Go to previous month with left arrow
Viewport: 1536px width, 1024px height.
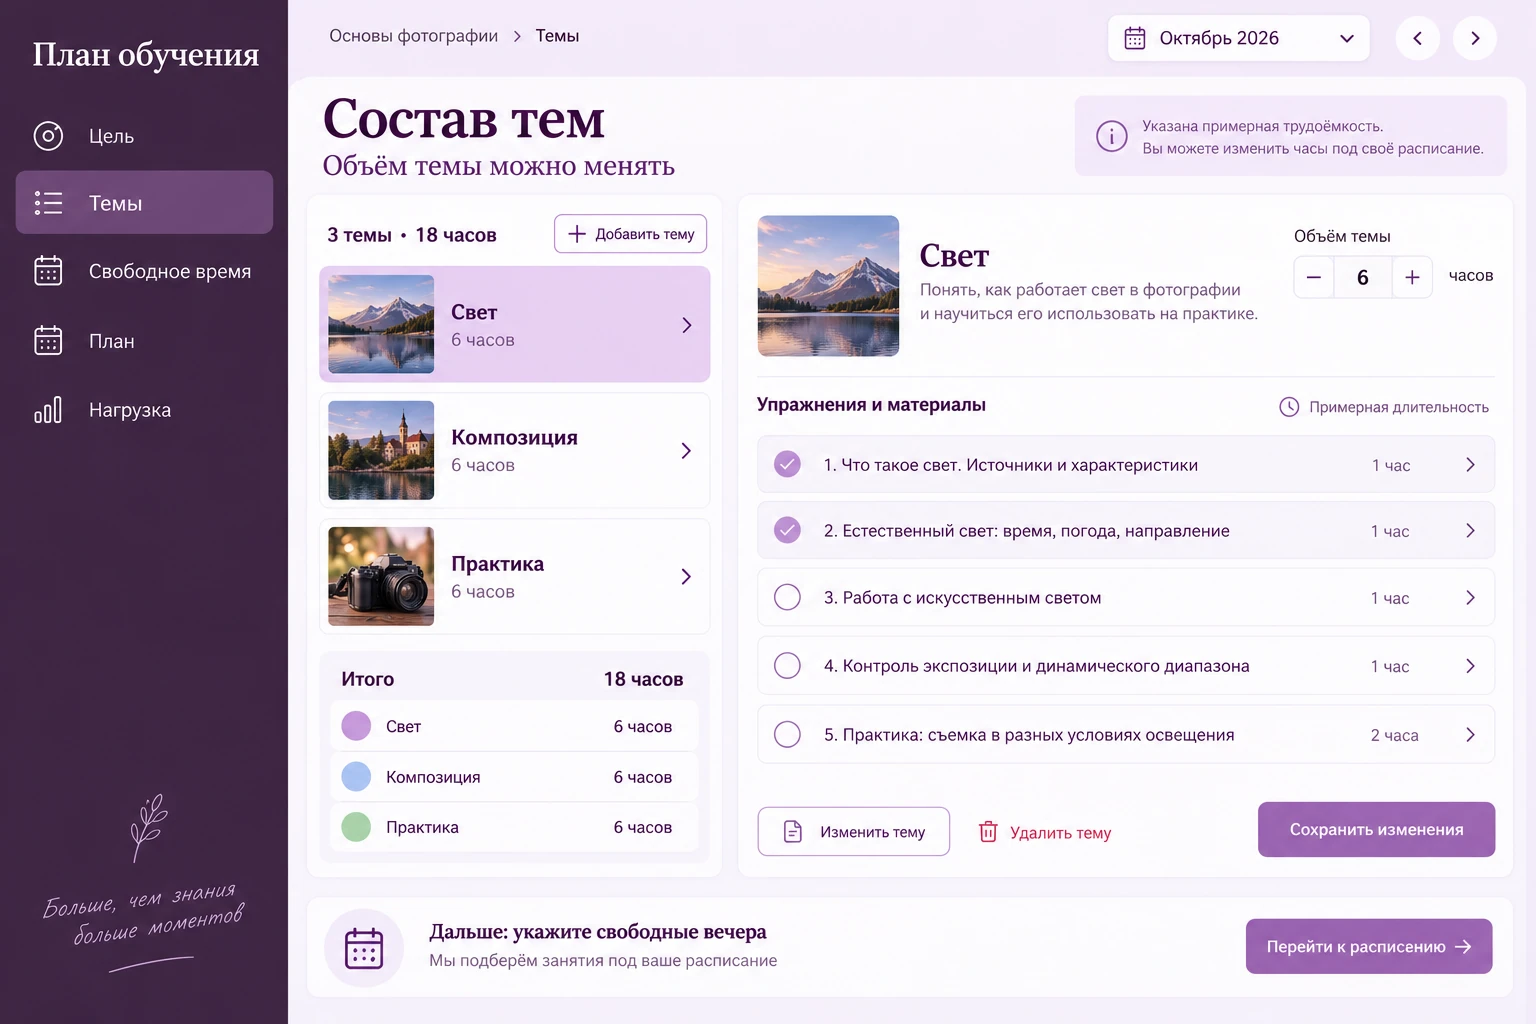pos(1417,38)
